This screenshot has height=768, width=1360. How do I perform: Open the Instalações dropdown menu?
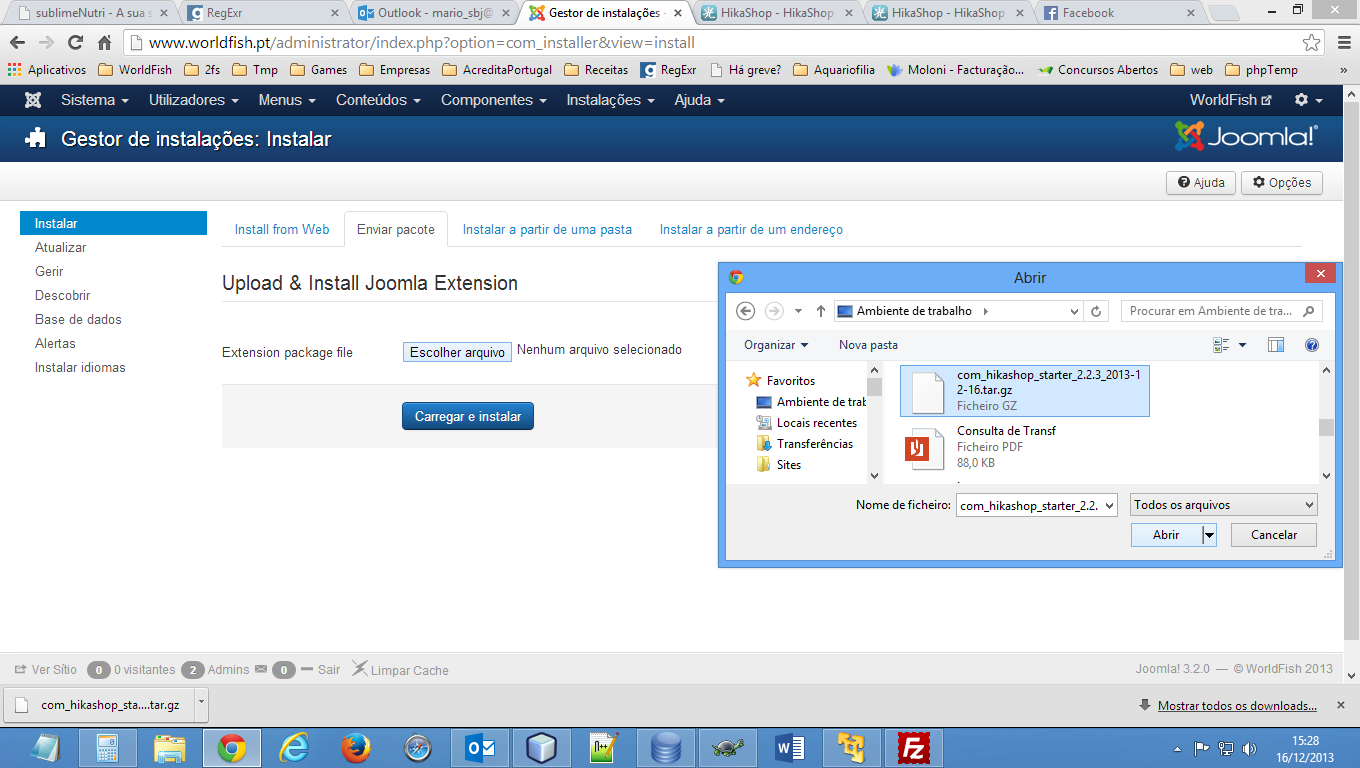pos(611,100)
